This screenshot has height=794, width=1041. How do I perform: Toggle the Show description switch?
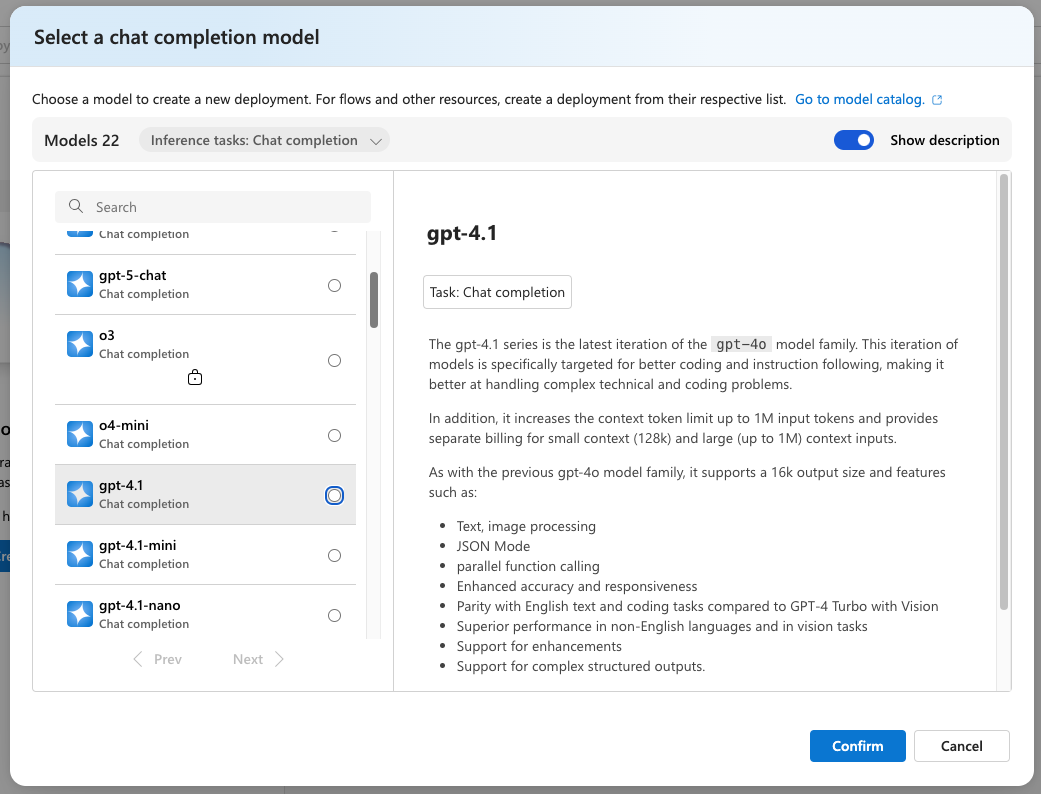coord(854,140)
